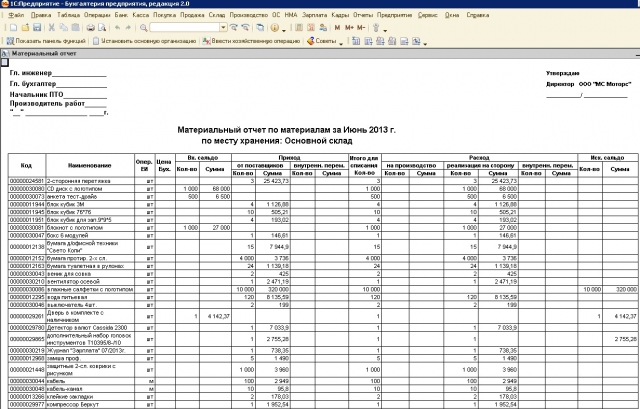
Task: Click the M+ memory add button
Action: coord(349,28)
